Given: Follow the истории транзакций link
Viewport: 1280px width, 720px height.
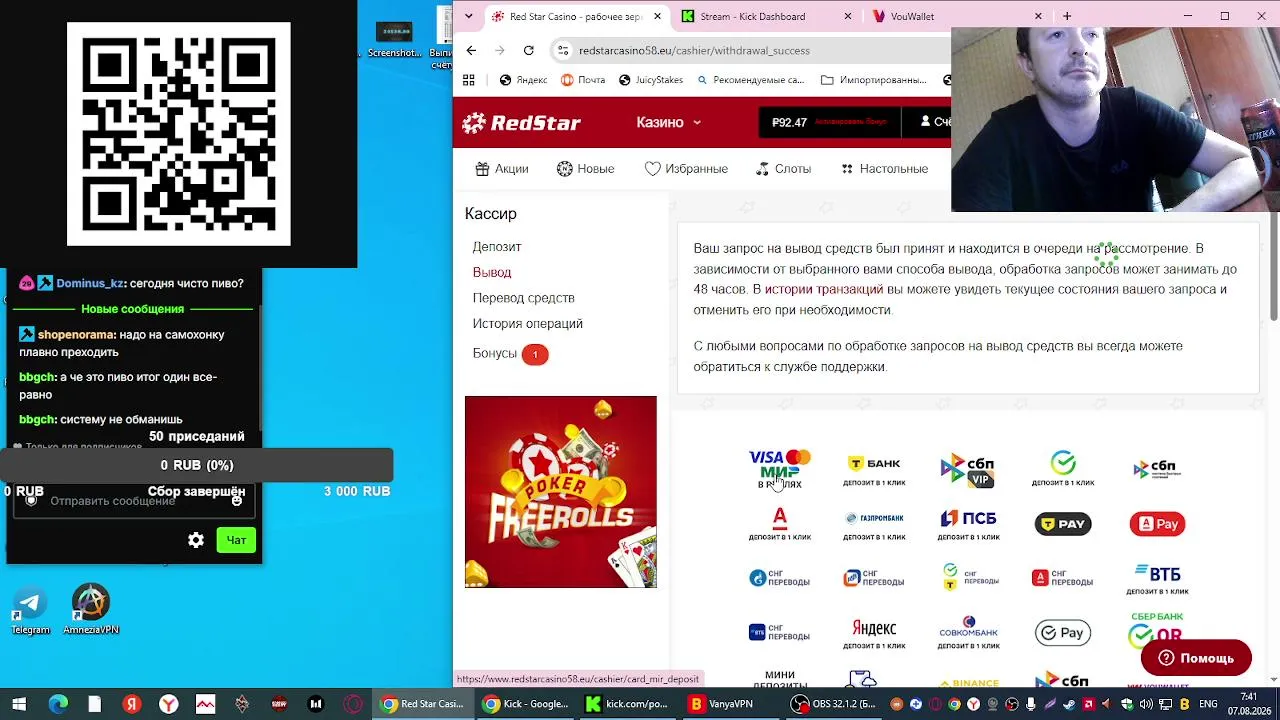Looking at the screenshot, I should [824, 290].
